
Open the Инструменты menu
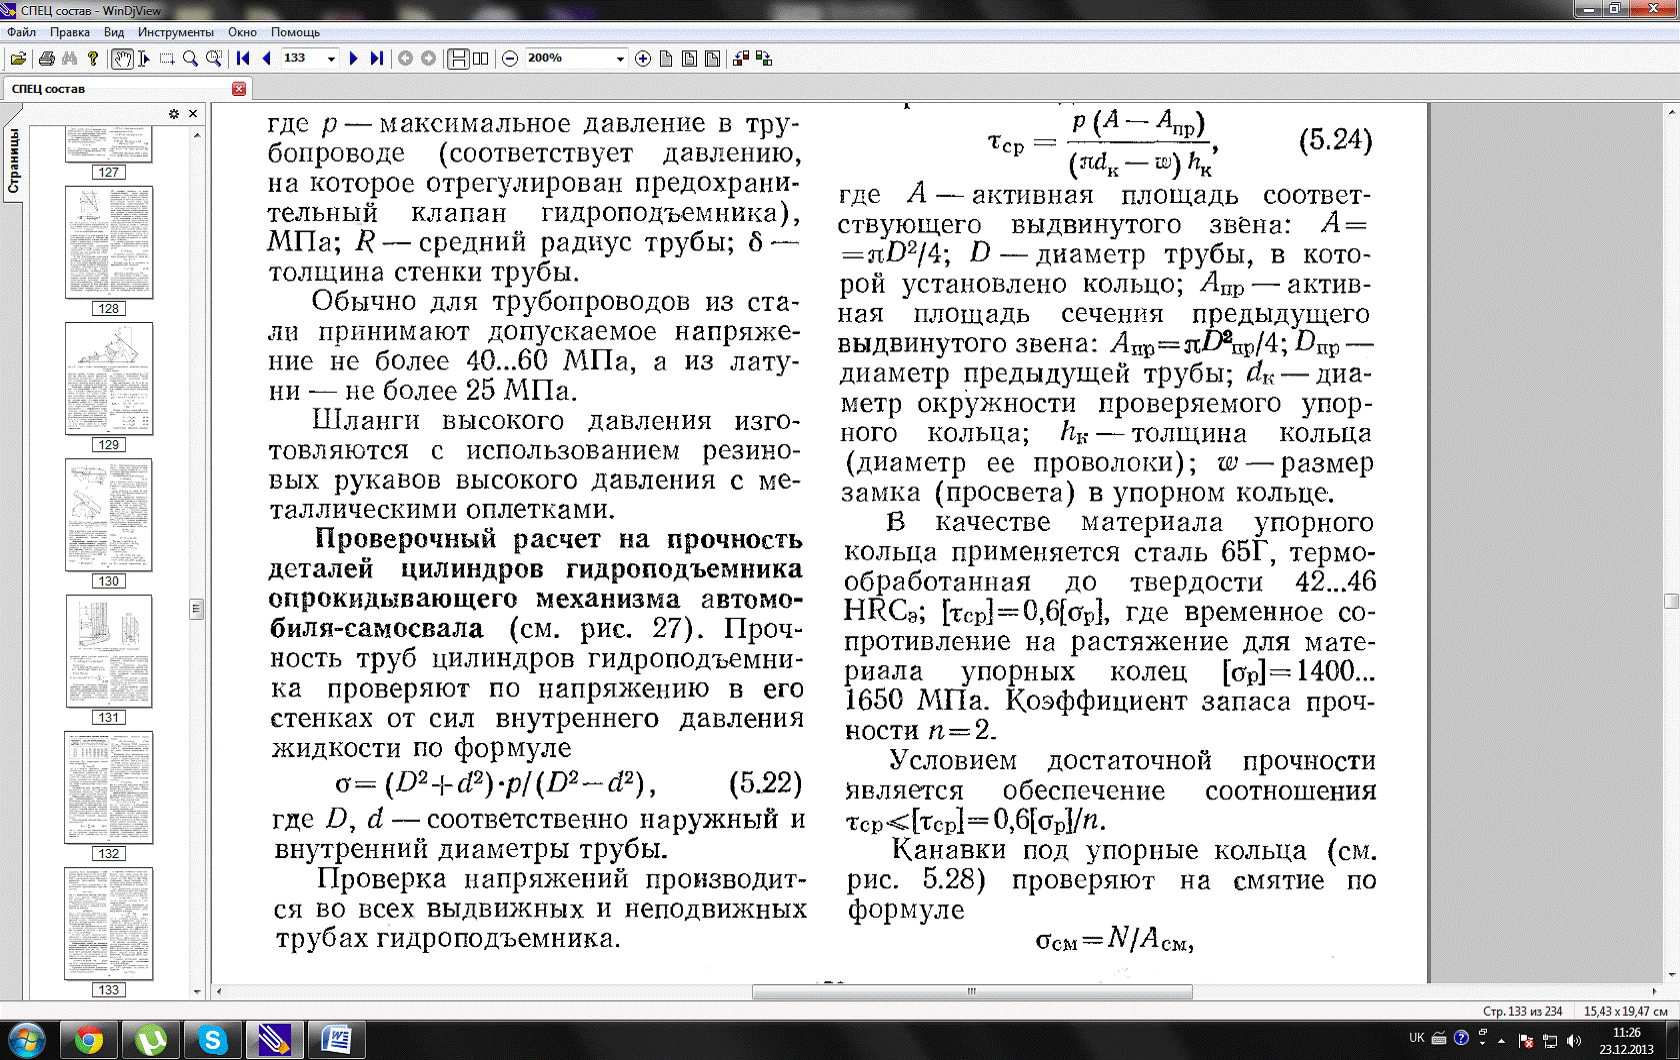(175, 32)
